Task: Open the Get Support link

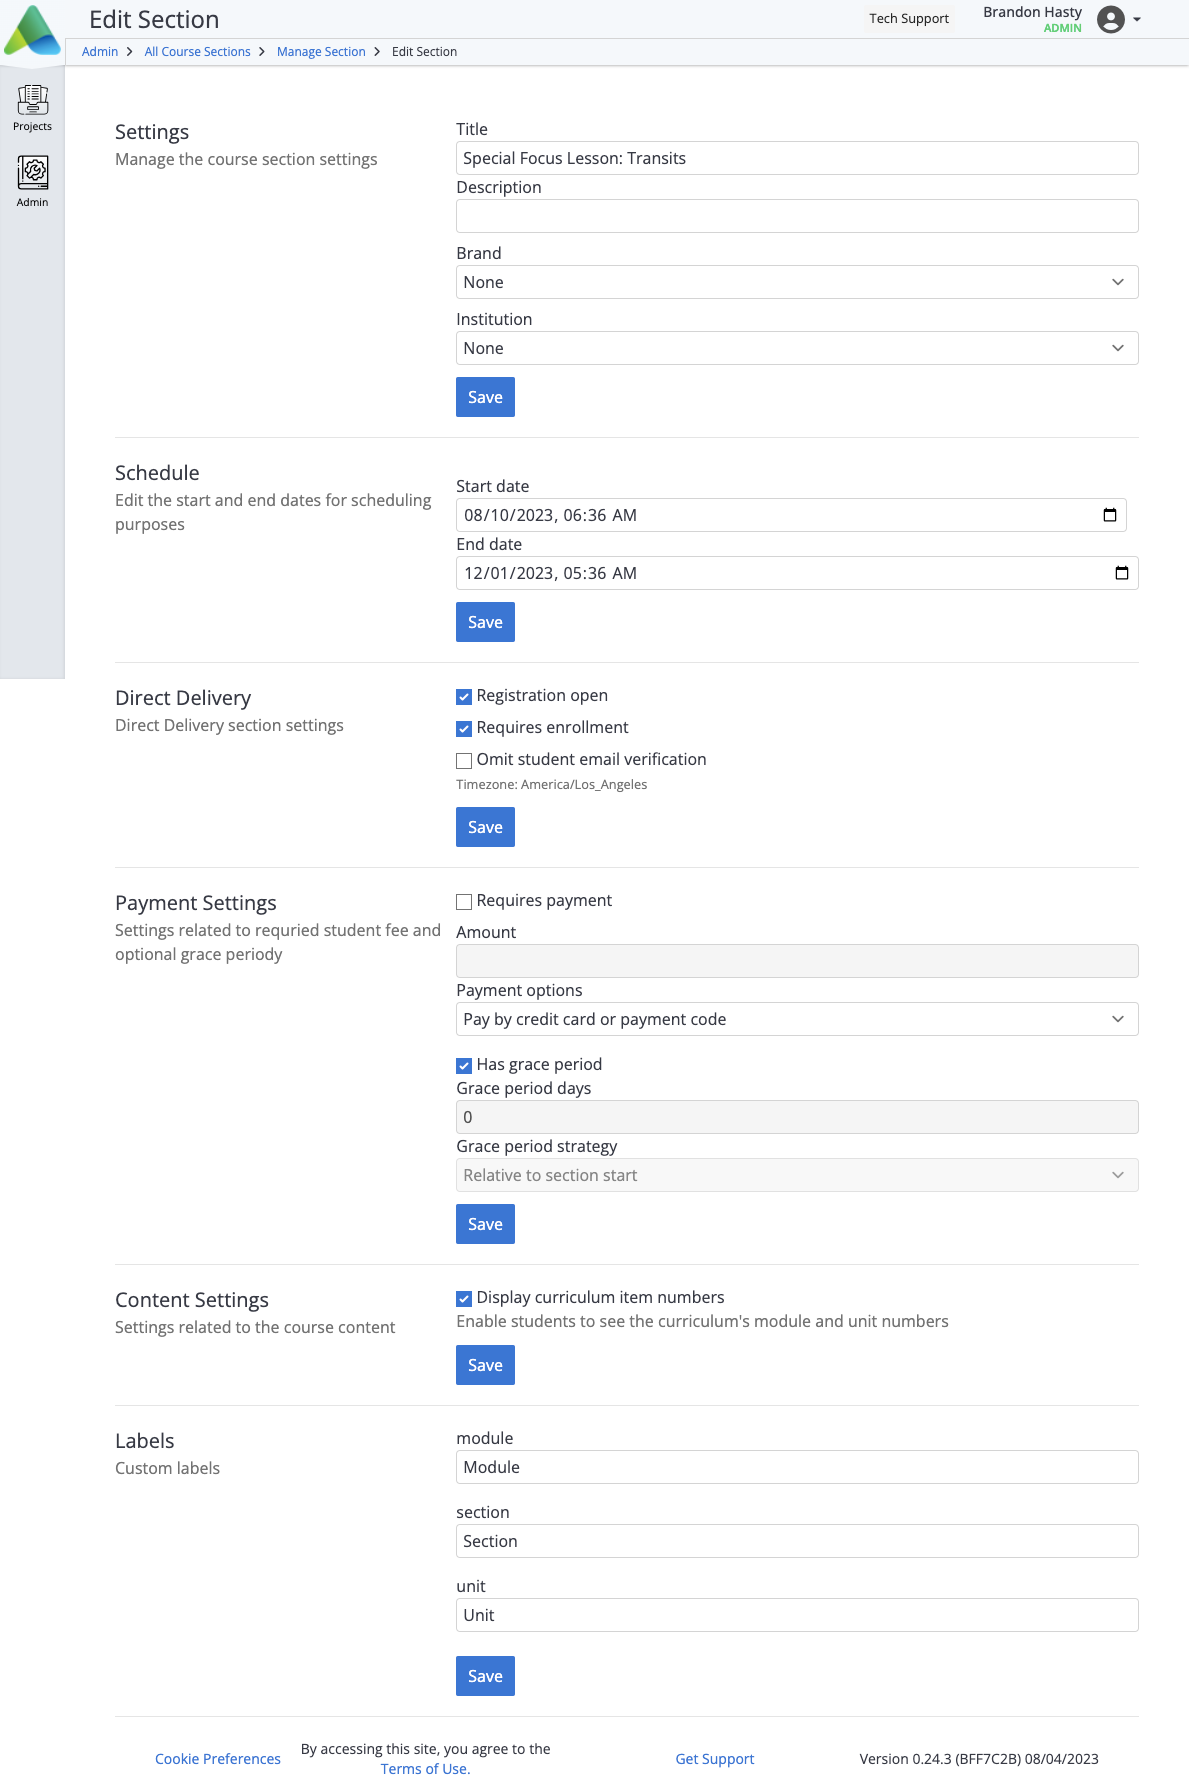Action: pos(715,1759)
